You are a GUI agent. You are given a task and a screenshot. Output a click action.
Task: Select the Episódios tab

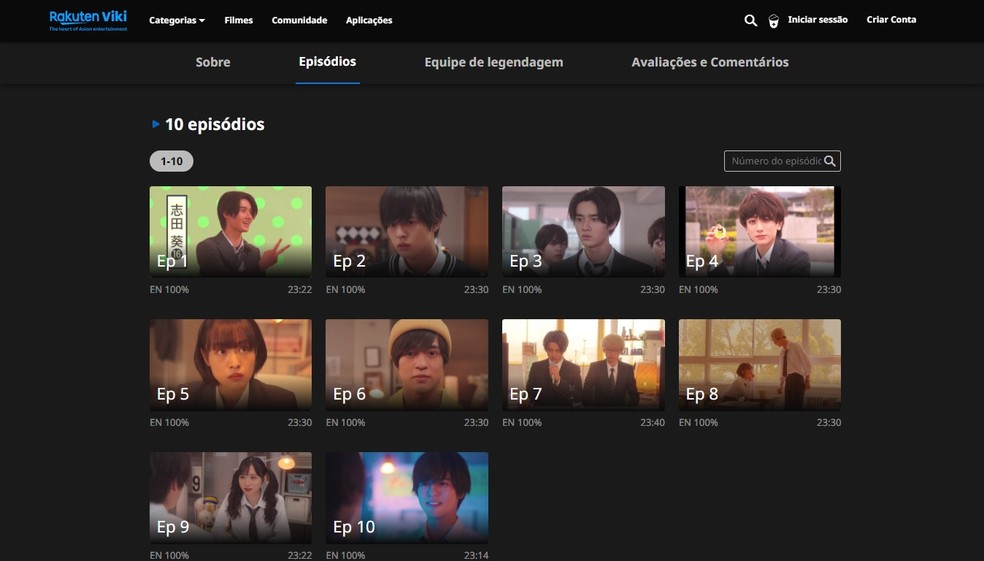(328, 62)
